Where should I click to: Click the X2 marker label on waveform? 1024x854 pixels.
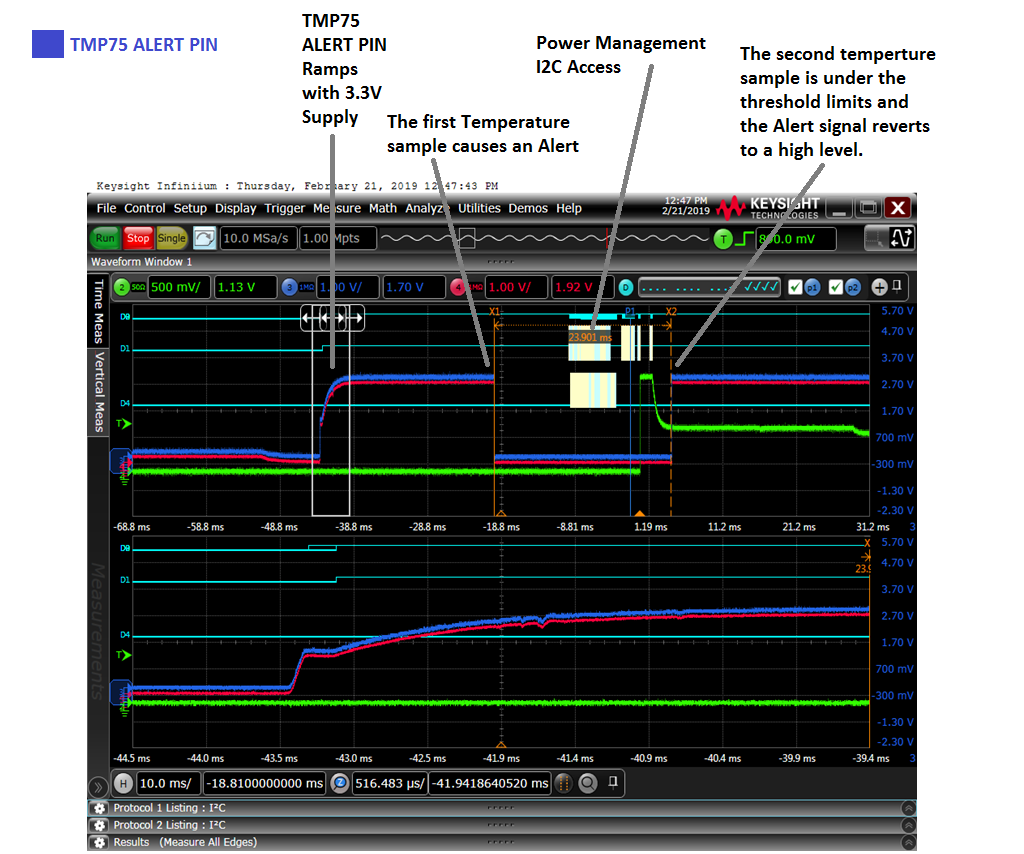pos(671,311)
